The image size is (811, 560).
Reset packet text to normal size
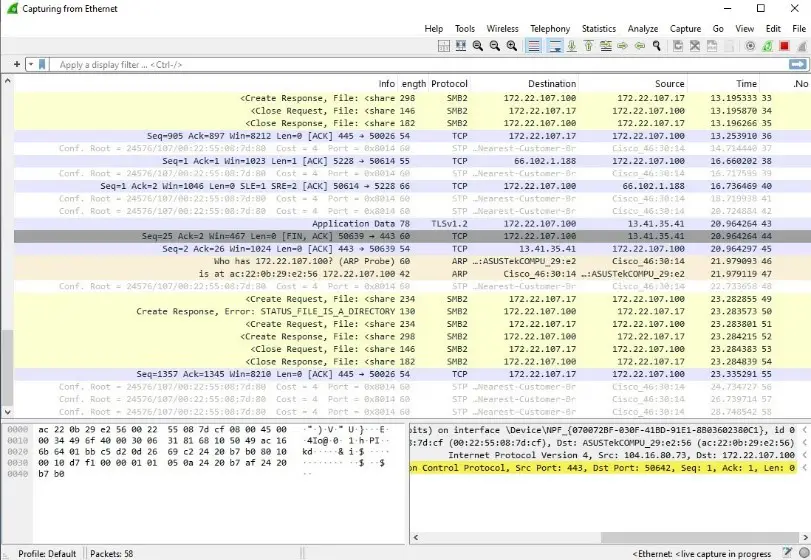tap(478, 46)
